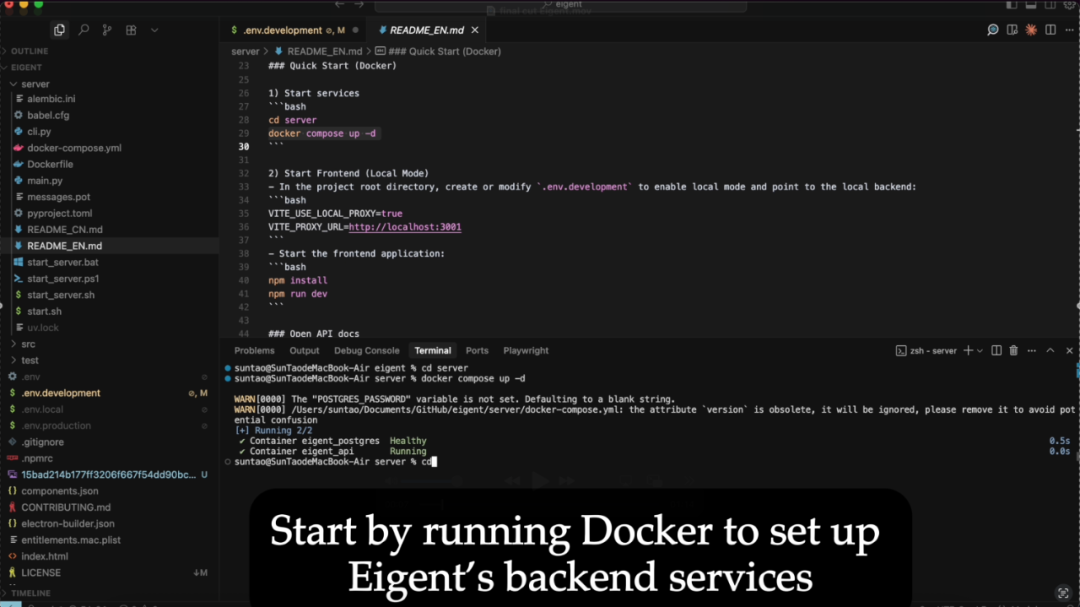
Task: Open index.html file
Action: click(44, 557)
